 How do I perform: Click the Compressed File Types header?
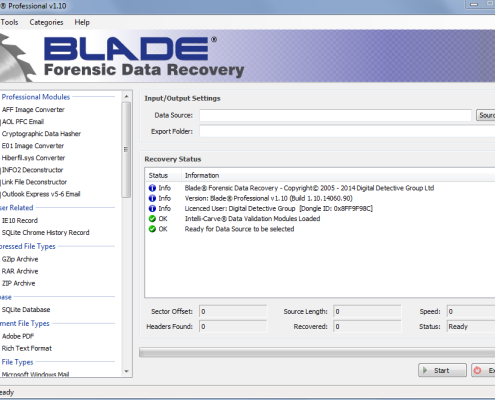point(28,246)
